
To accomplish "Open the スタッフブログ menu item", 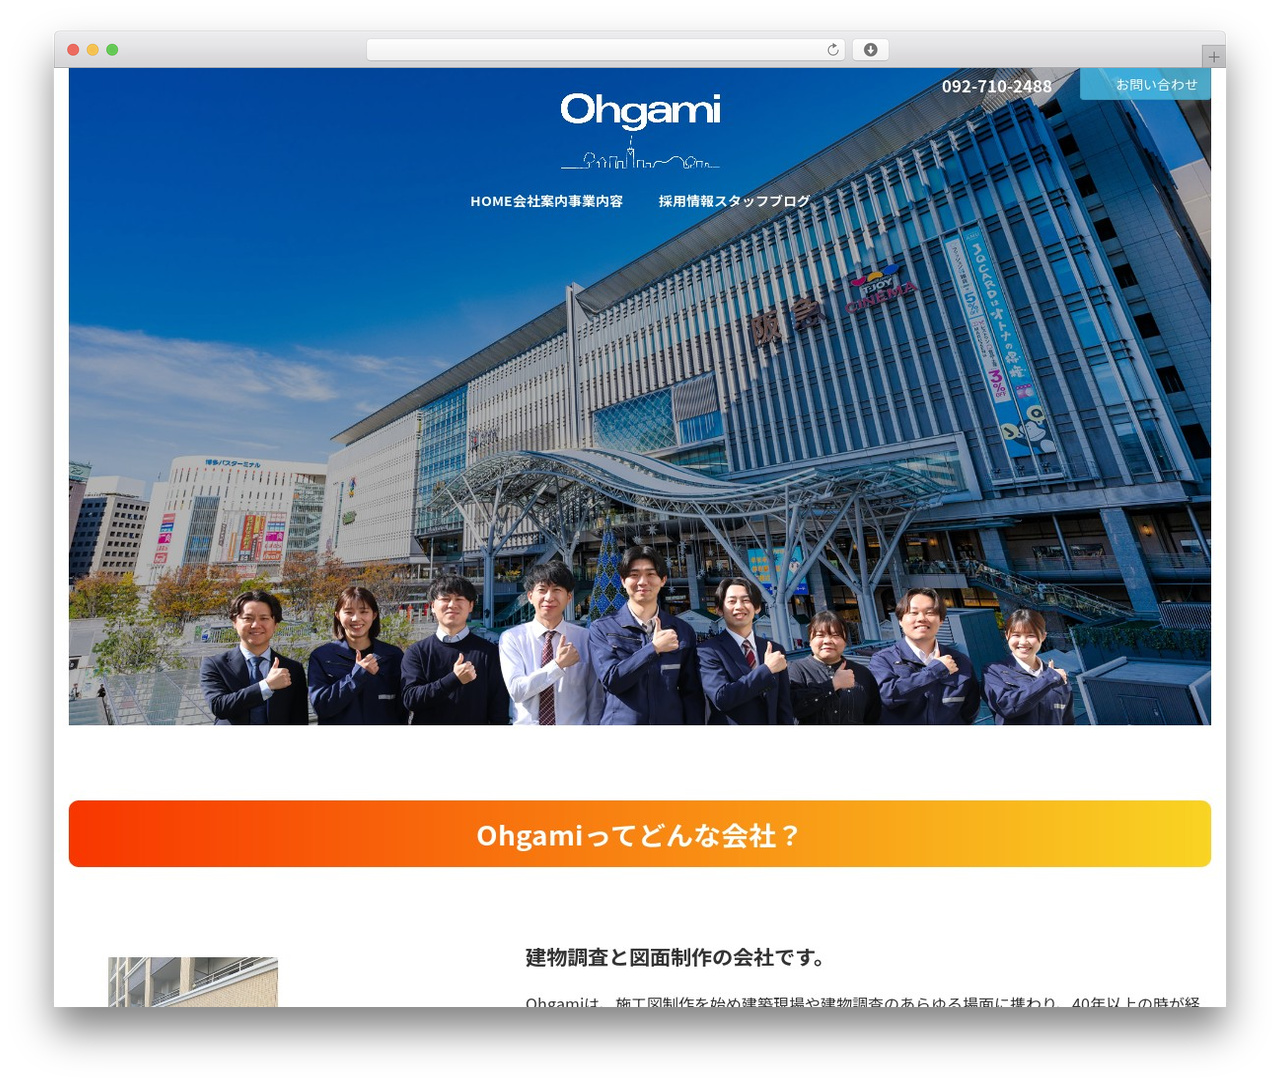I will coord(762,201).
